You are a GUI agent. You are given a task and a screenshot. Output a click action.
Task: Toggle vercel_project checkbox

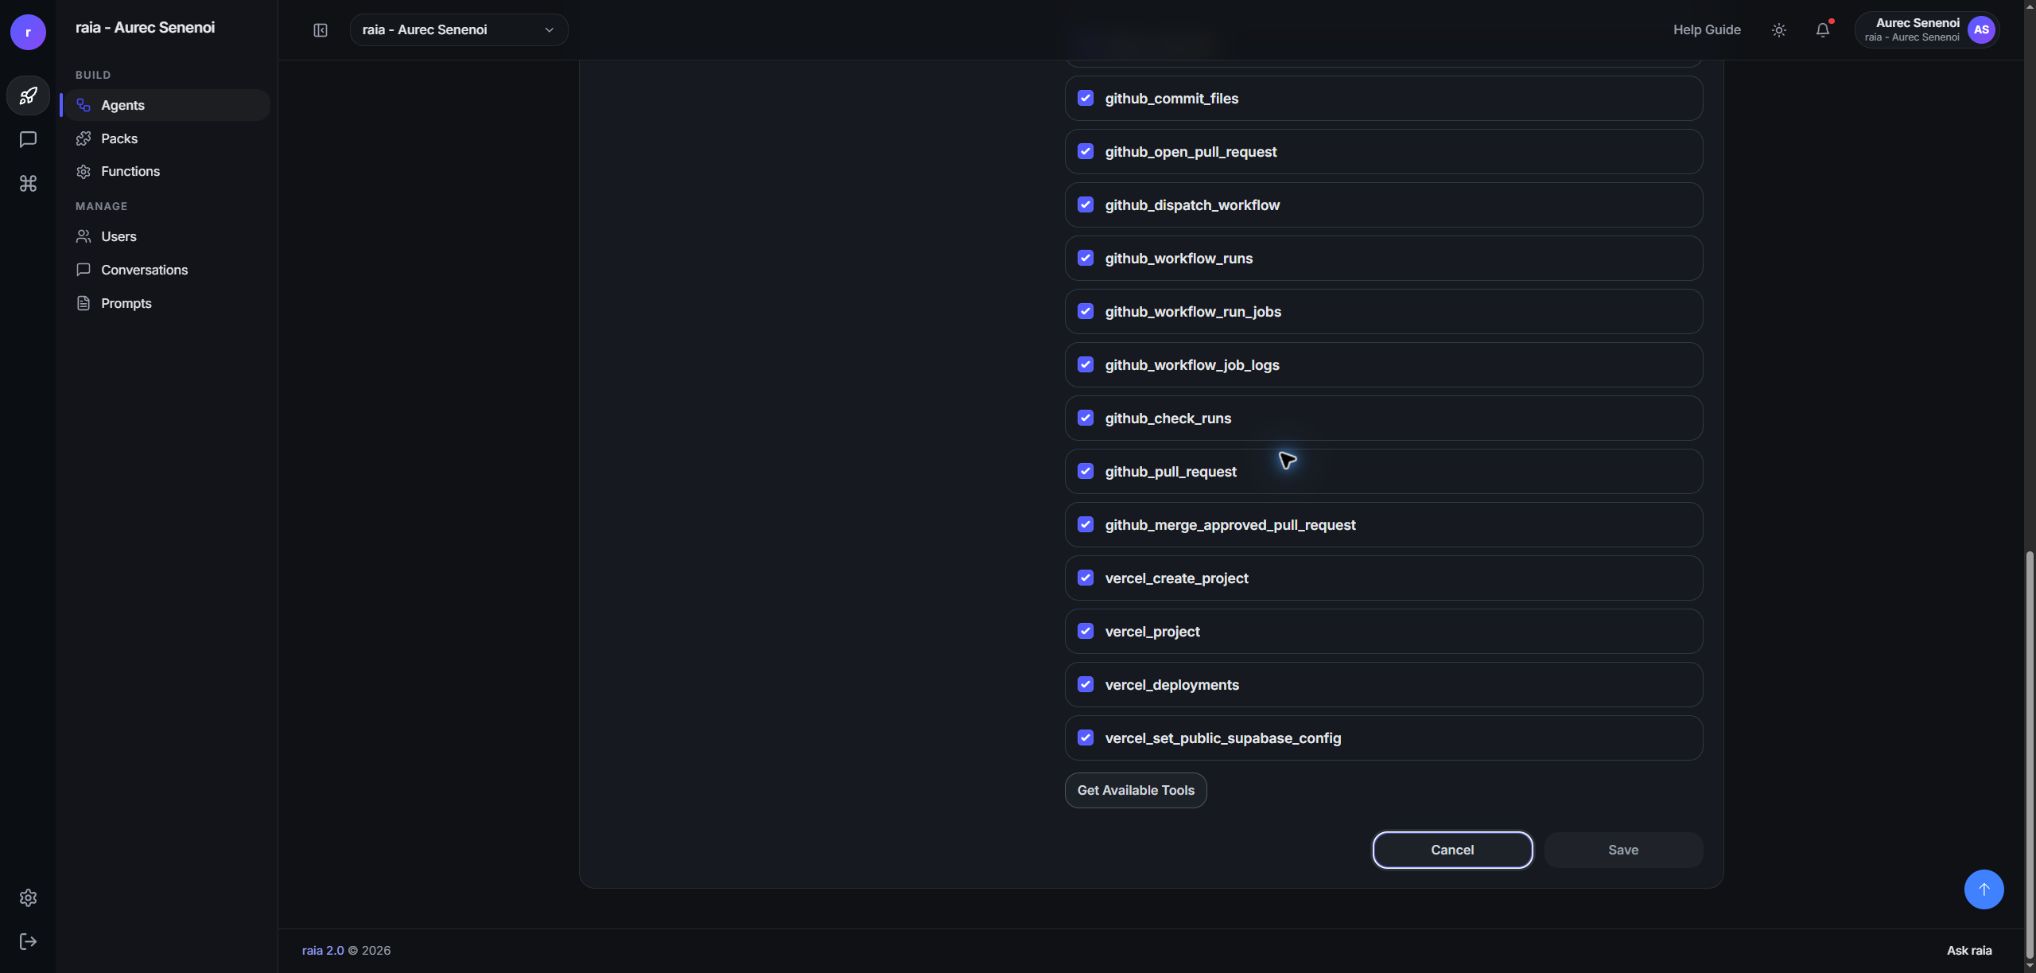click(1086, 631)
